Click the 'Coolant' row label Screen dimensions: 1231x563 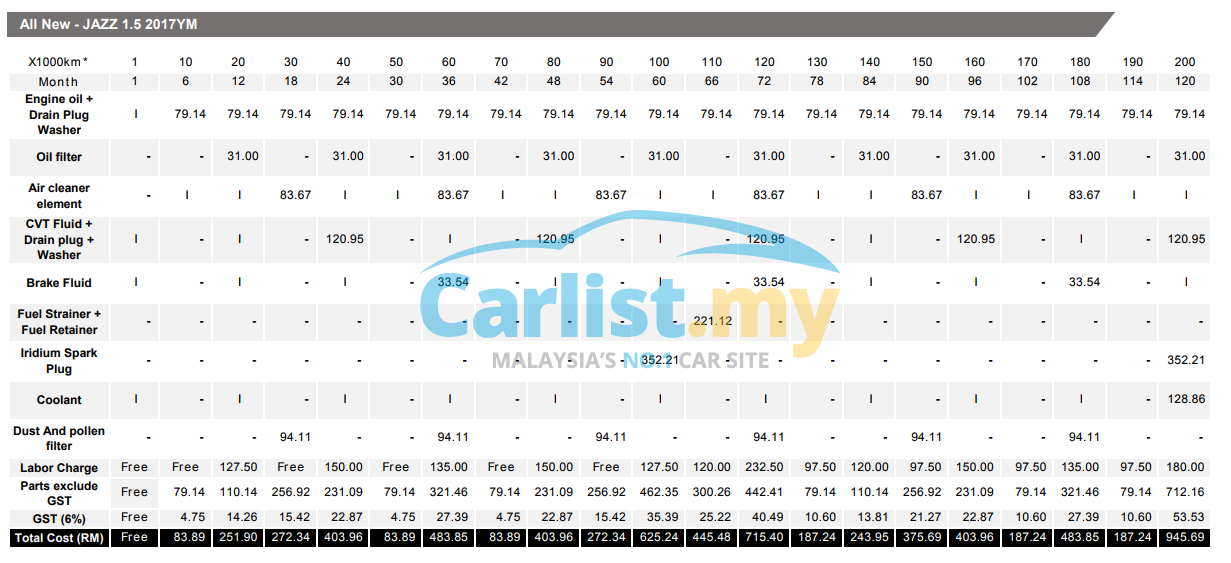point(59,399)
